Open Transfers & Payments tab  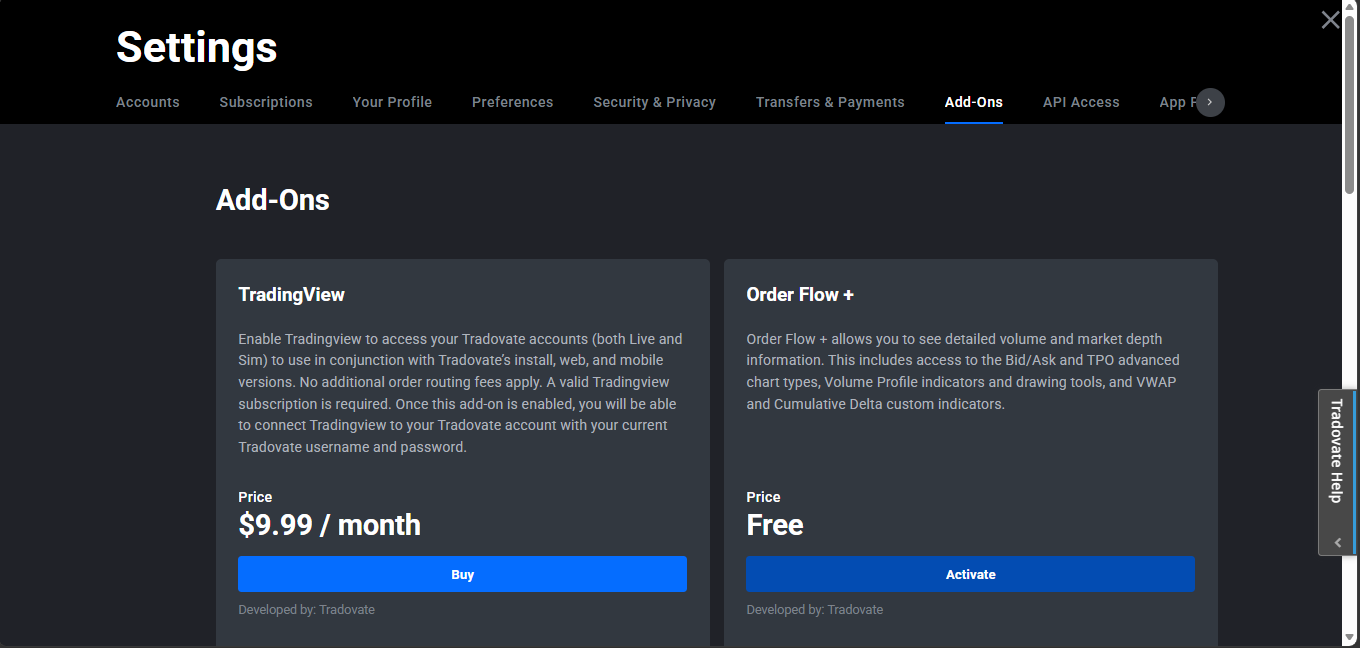pos(830,102)
